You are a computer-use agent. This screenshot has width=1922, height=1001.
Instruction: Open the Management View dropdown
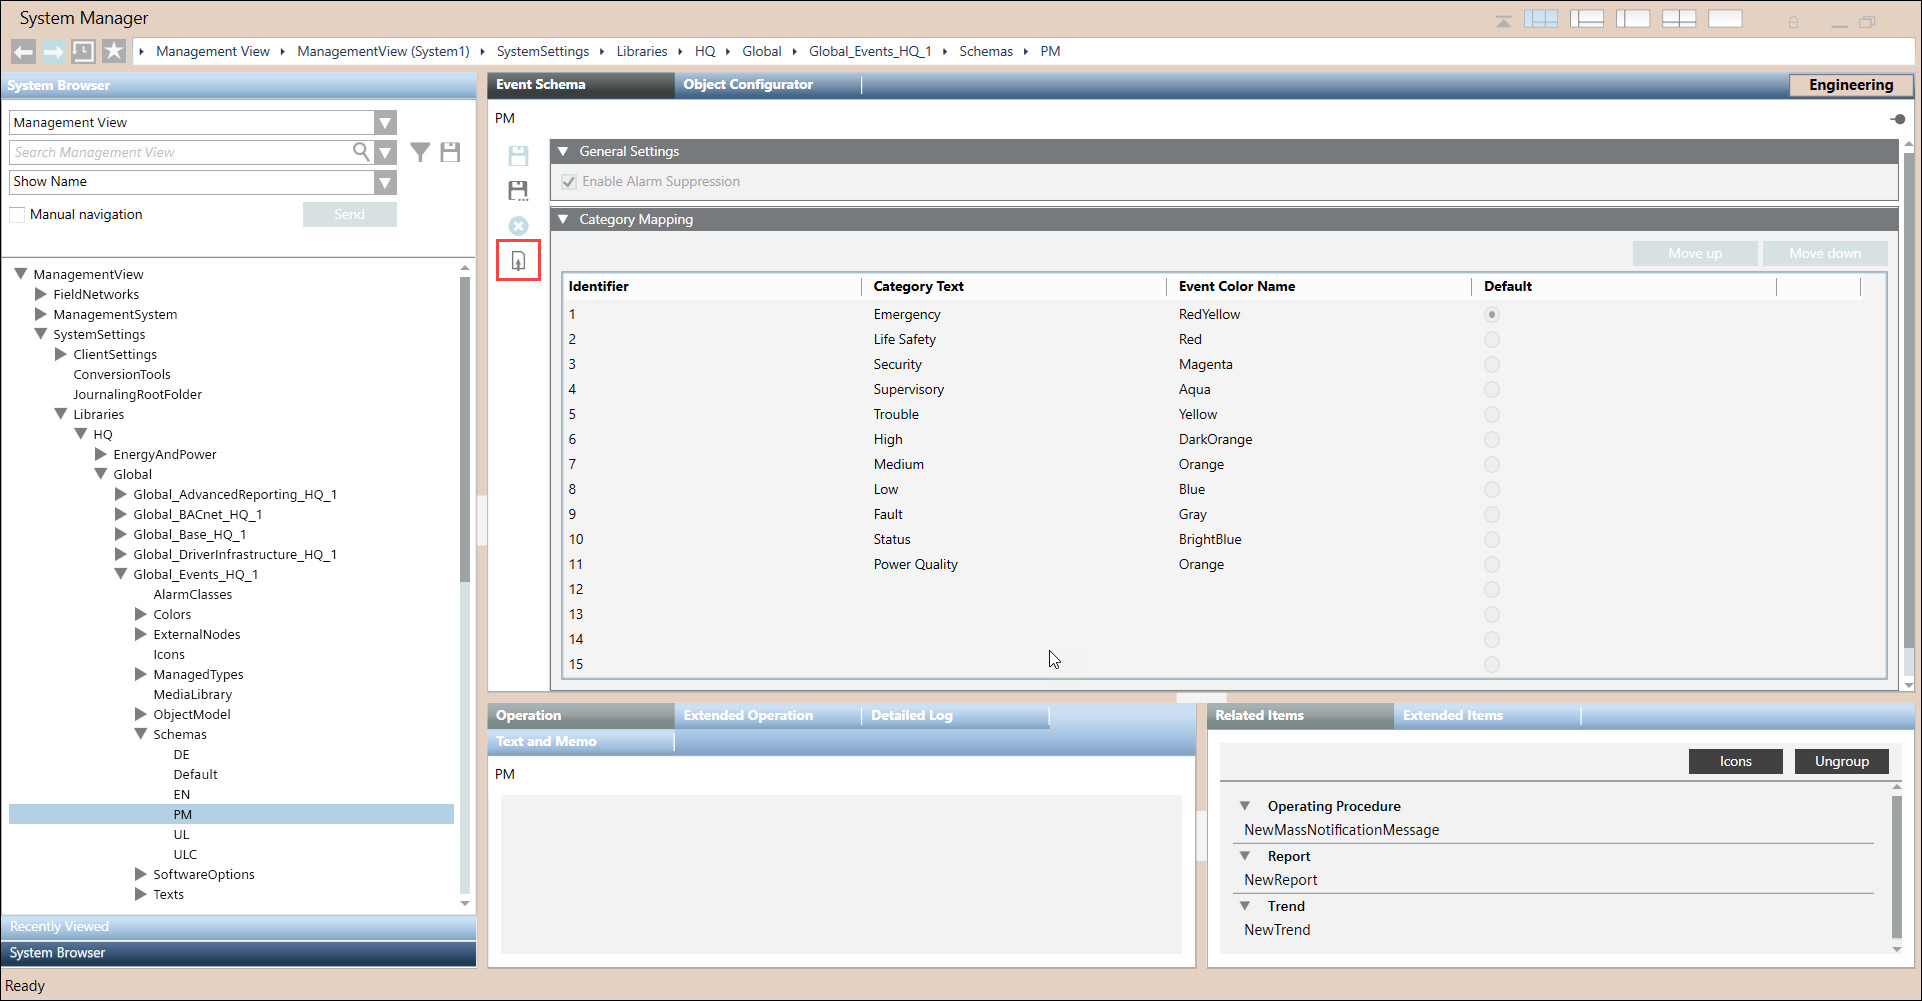click(x=385, y=123)
